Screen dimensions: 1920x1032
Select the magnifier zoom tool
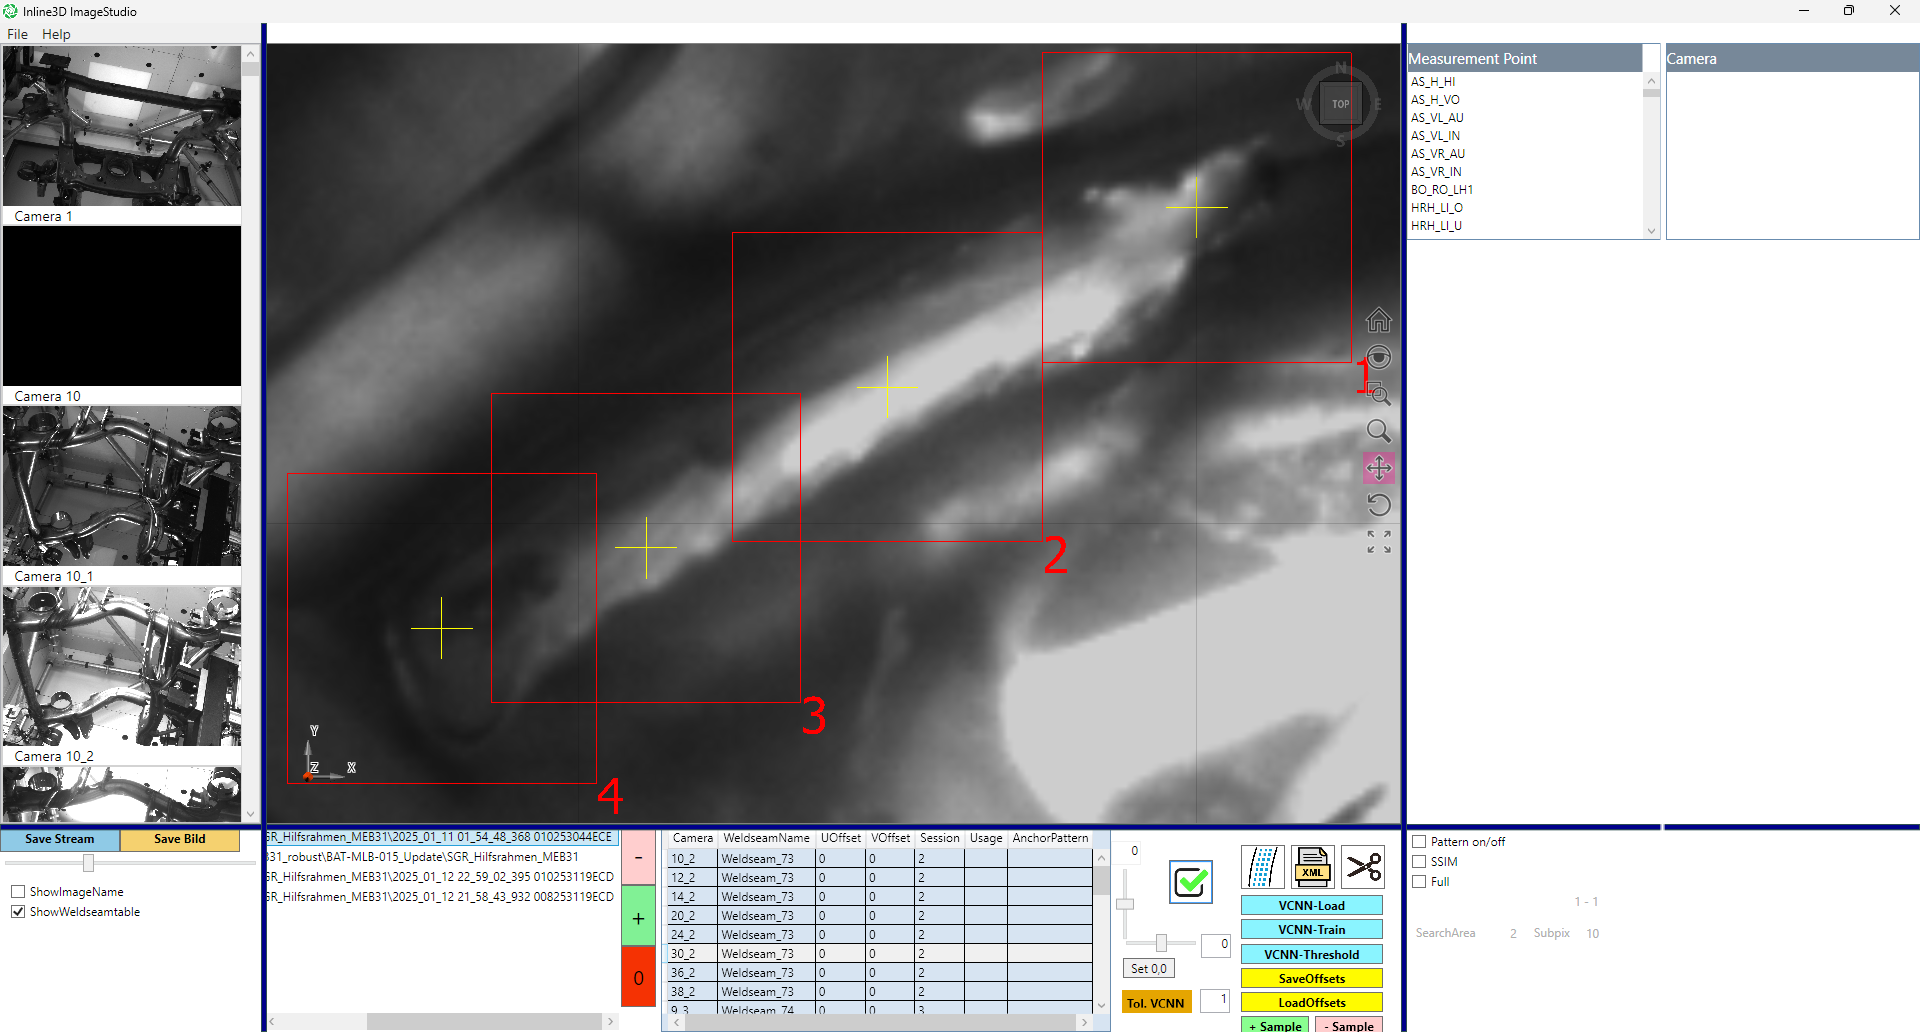click(x=1378, y=431)
